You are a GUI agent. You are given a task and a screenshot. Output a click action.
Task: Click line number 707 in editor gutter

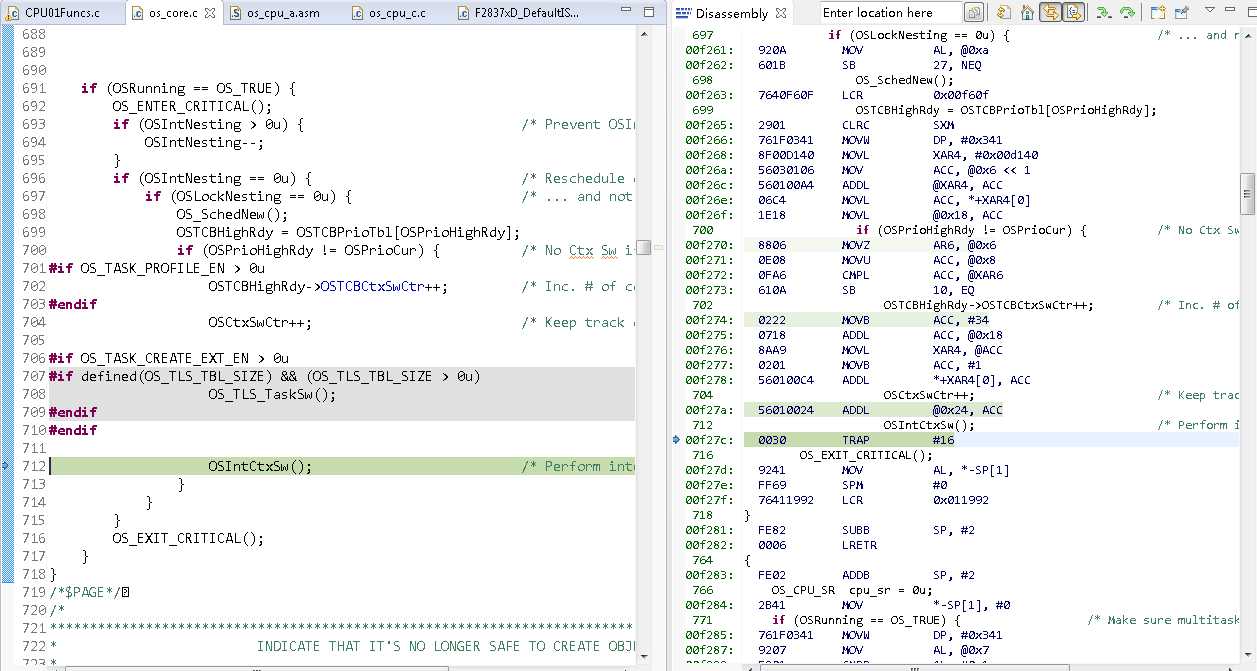pos(34,376)
